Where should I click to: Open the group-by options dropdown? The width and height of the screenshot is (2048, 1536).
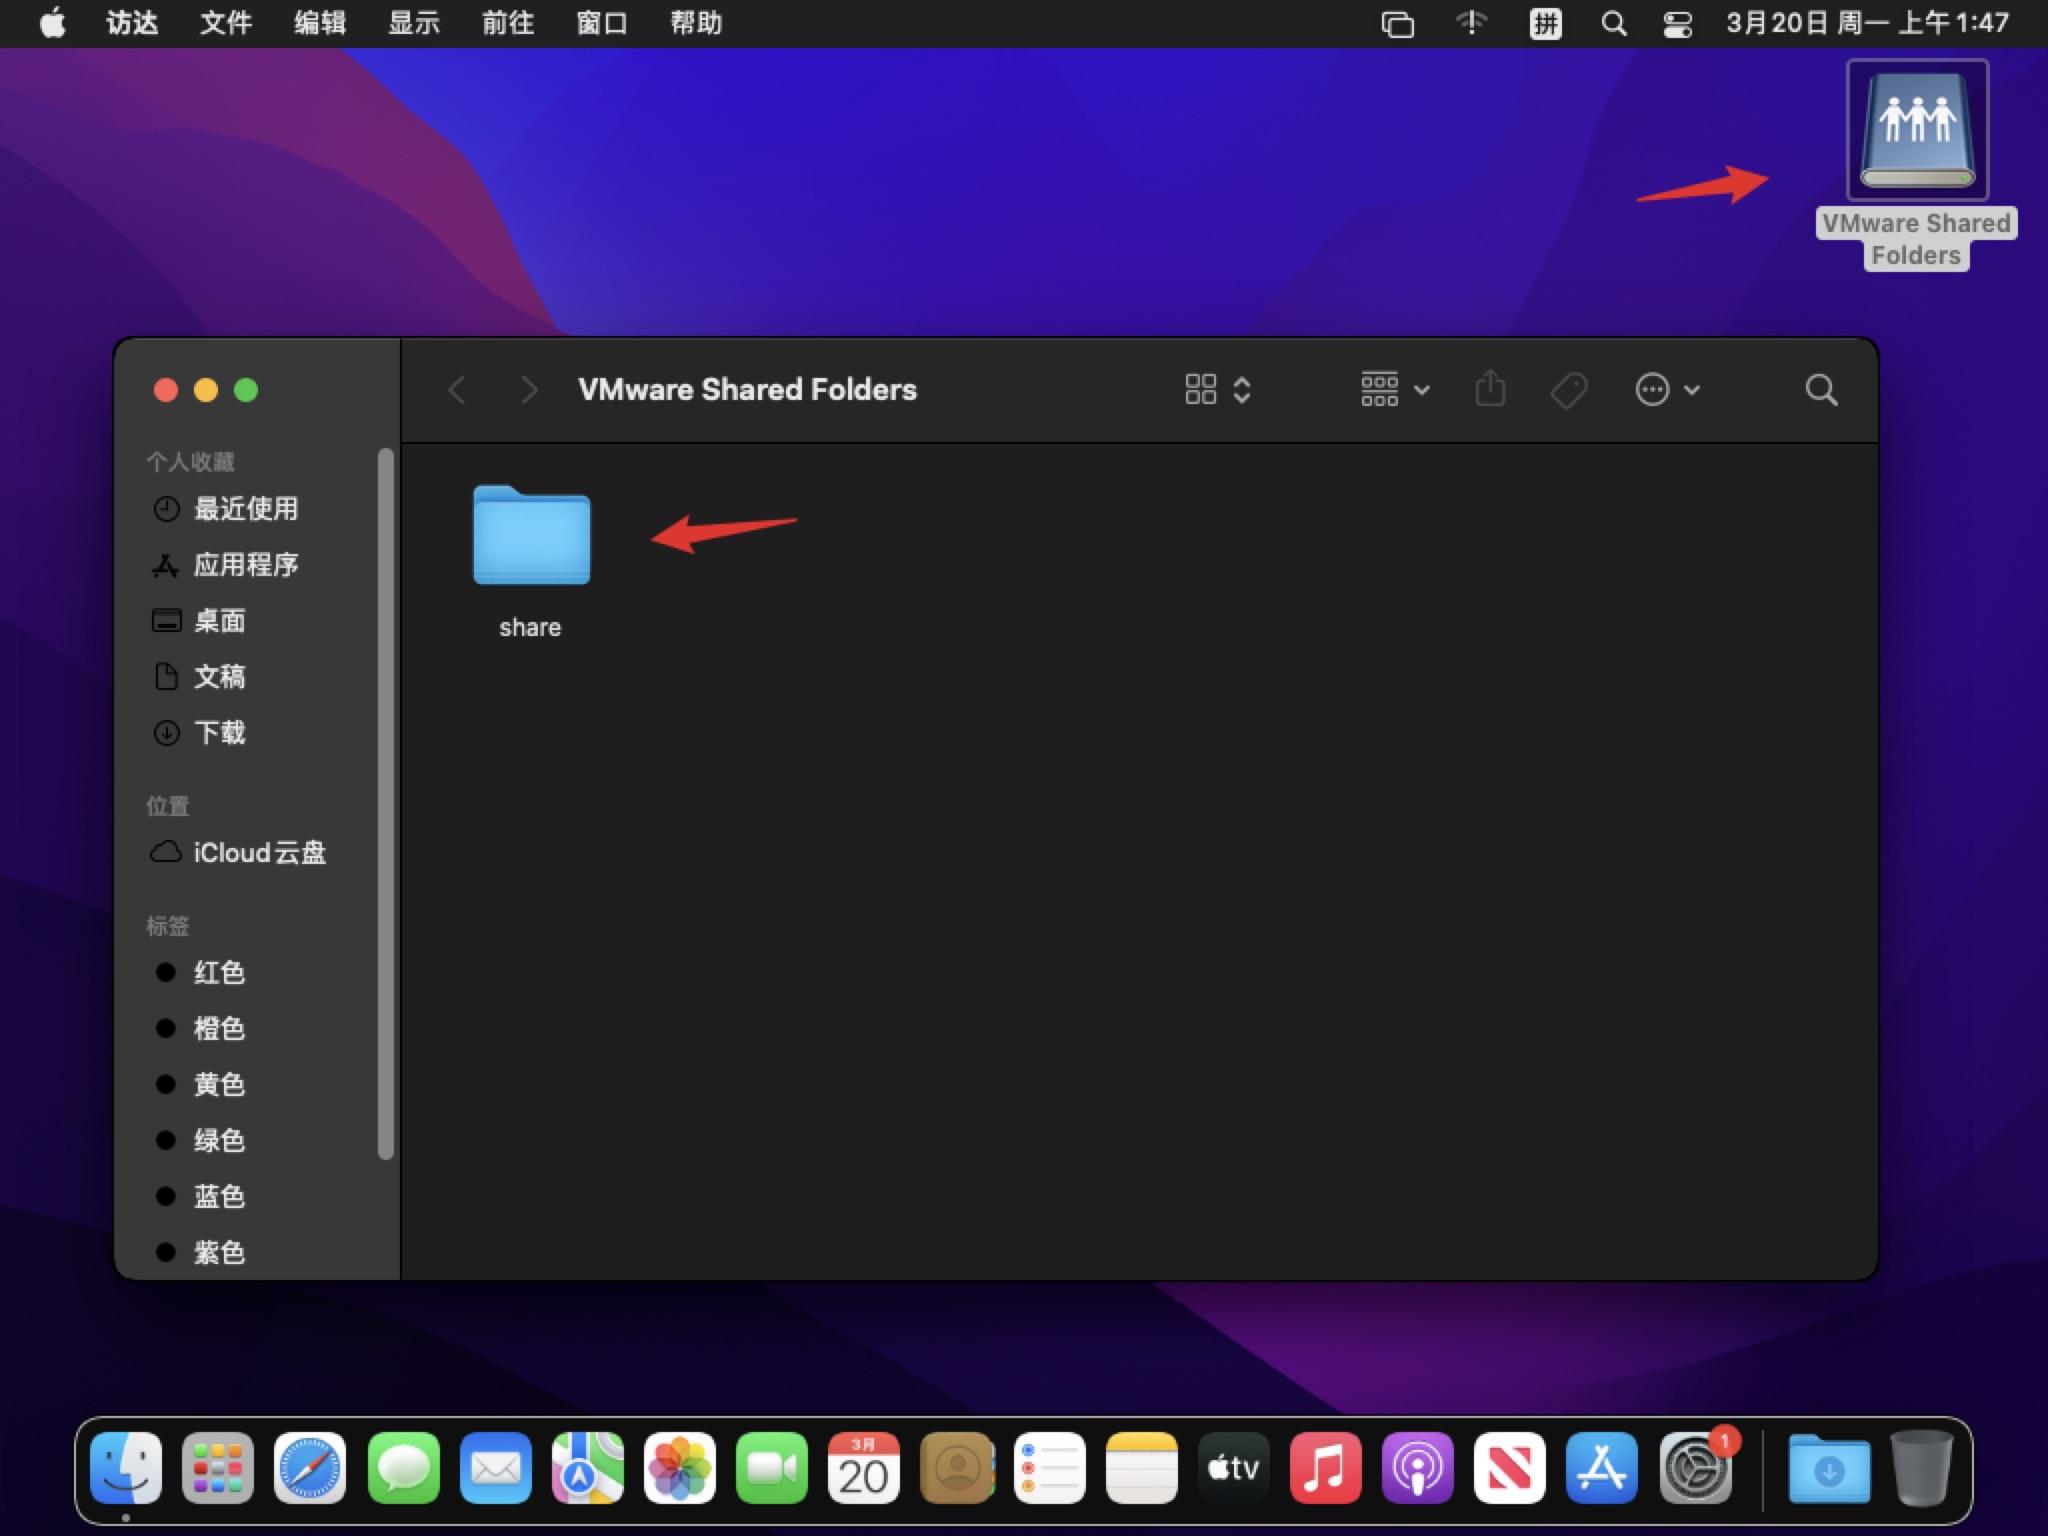(1395, 390)
